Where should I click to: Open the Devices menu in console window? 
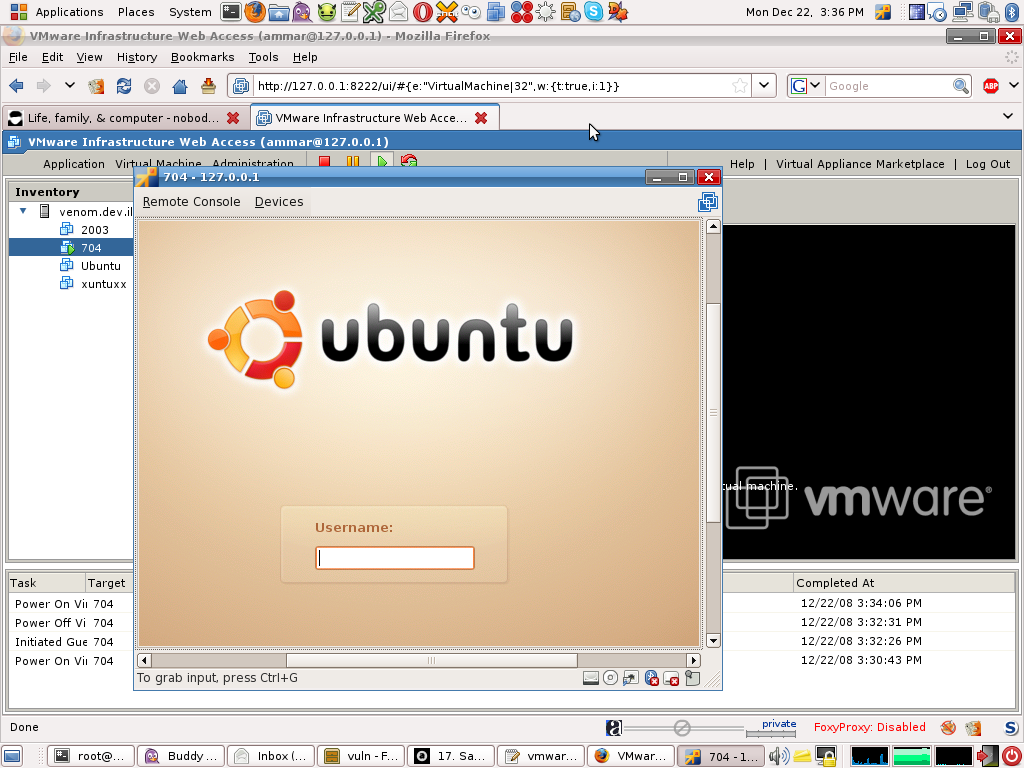tap(279, 202)
